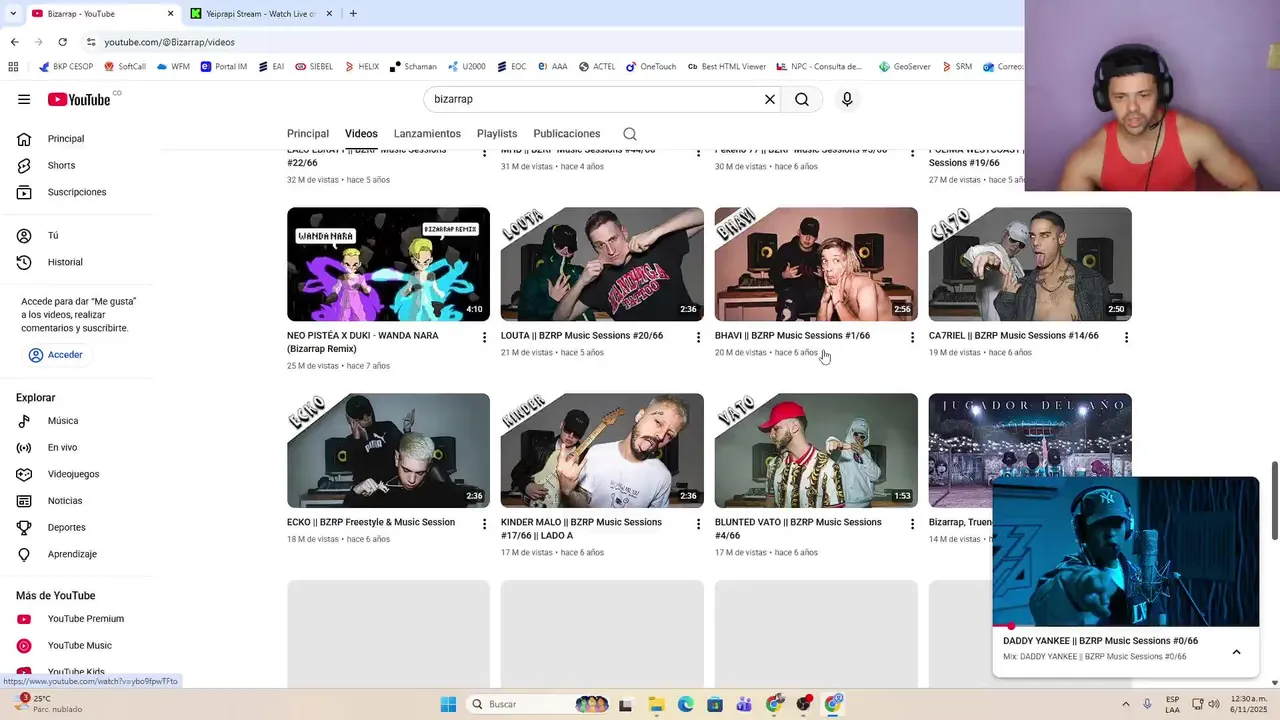Open more options for LOUTA BZRP Sessions #20/66
Screen dimensions: 1280x720
[698, 338]
